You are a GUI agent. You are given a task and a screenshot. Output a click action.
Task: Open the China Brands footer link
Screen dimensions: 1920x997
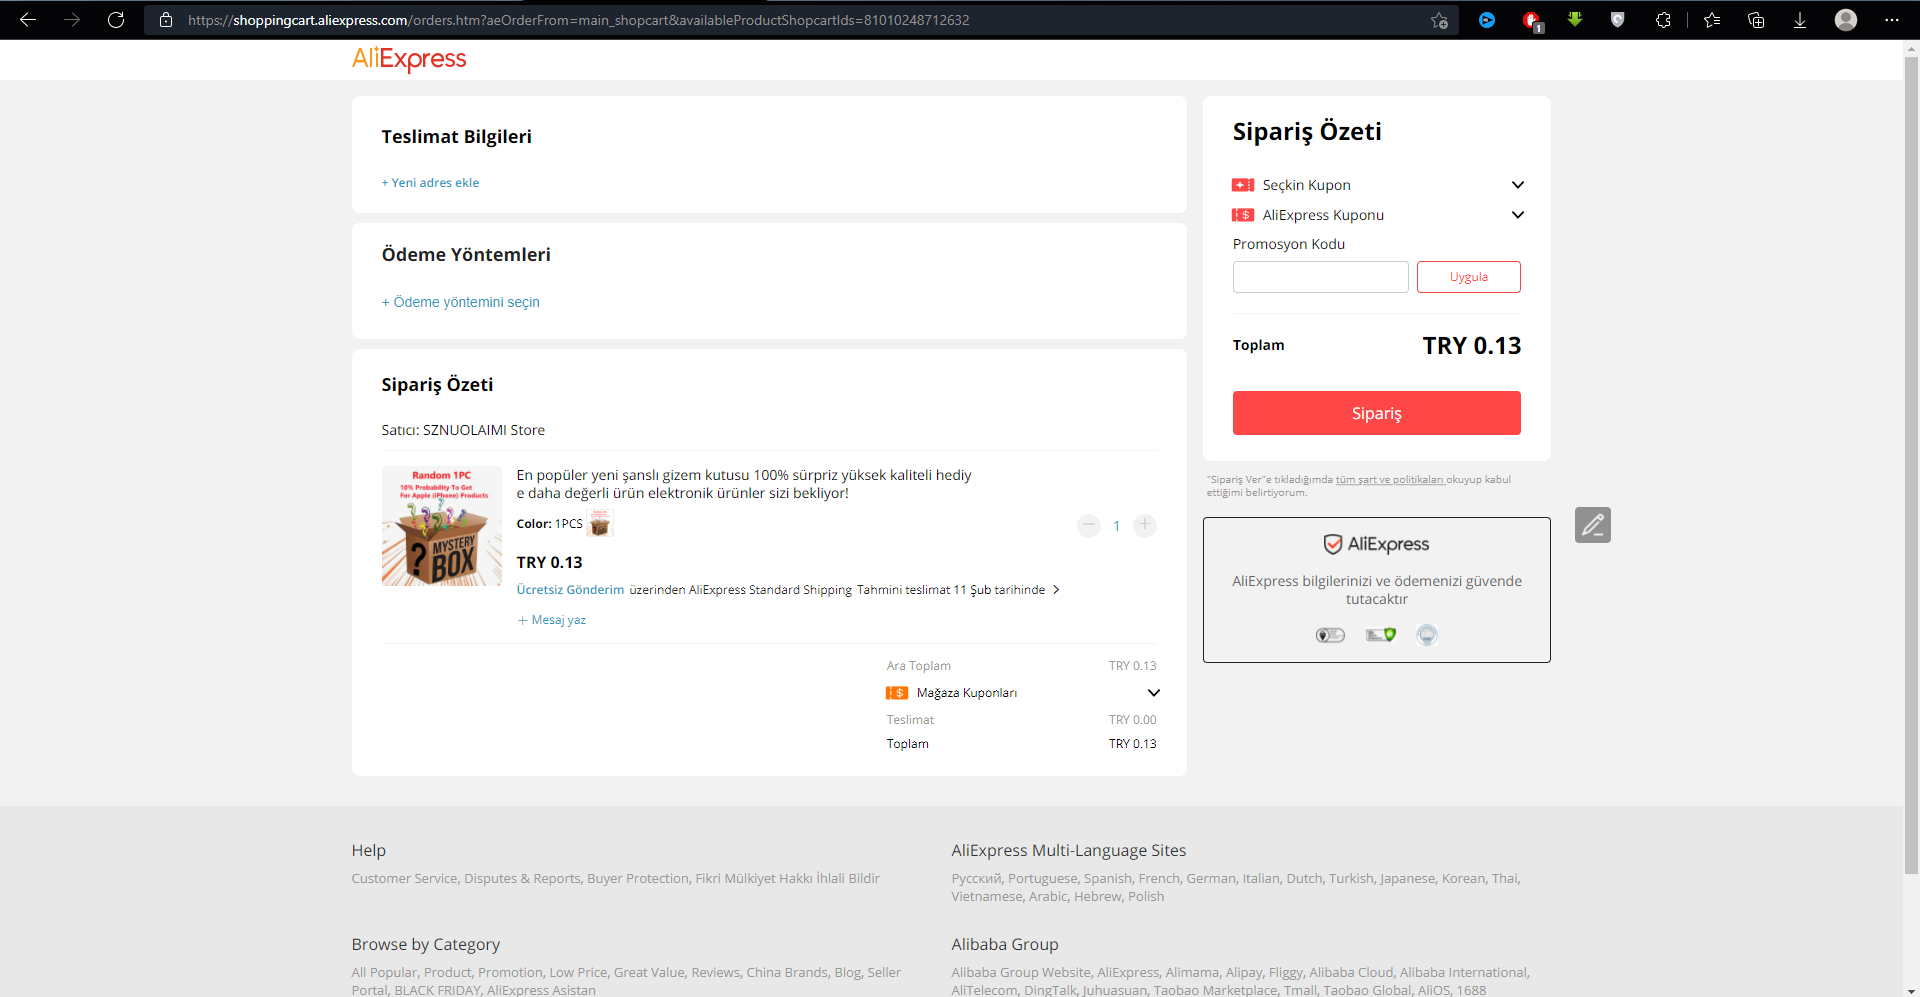tap(787, 973)
